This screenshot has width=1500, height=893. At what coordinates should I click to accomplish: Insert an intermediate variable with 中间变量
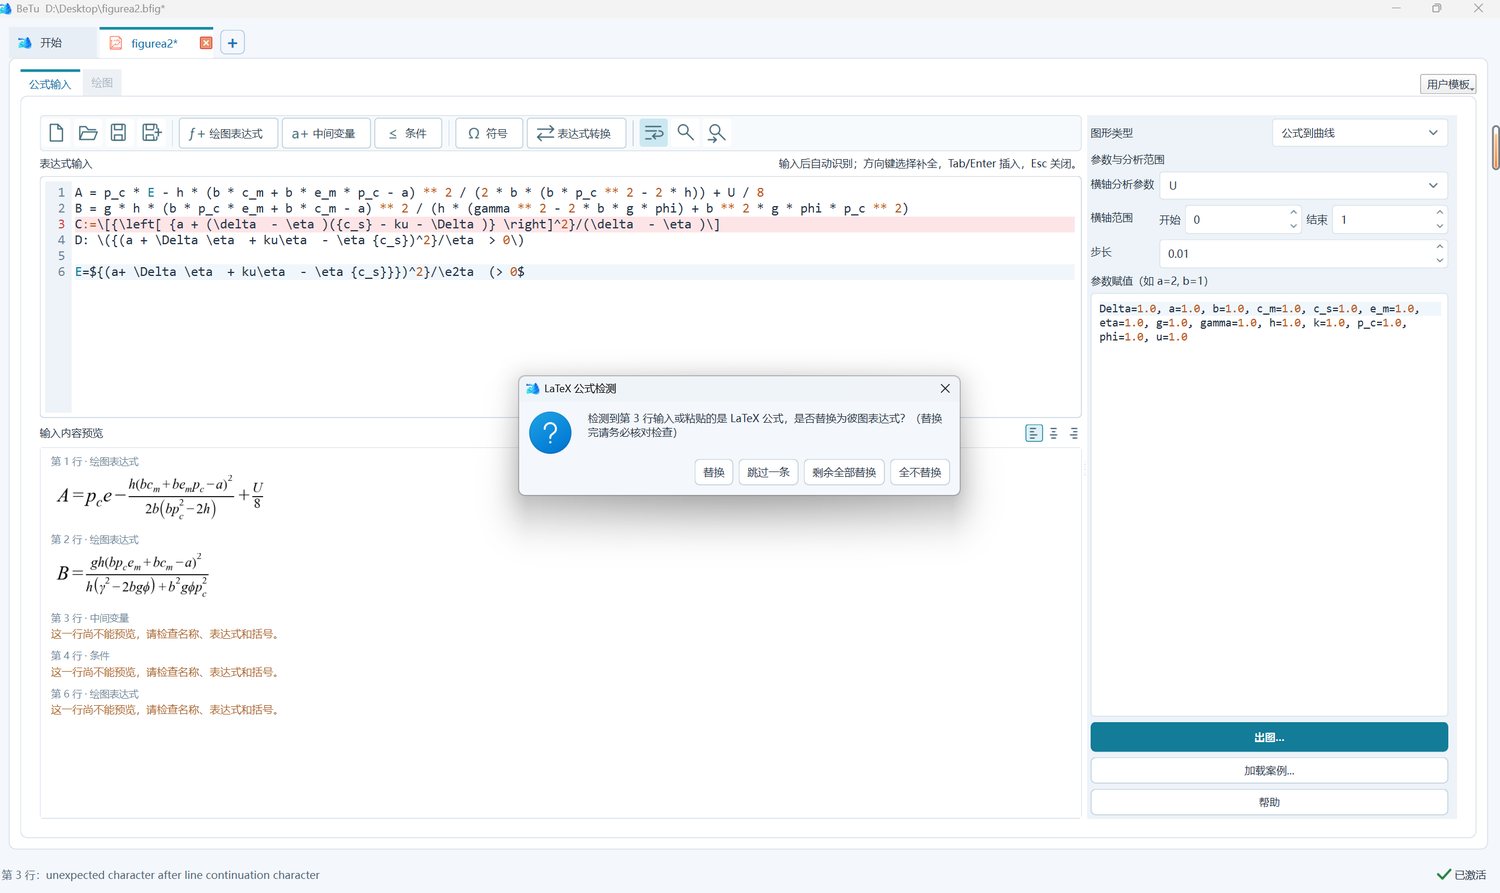pyautogui.click(x=325, y=133)
